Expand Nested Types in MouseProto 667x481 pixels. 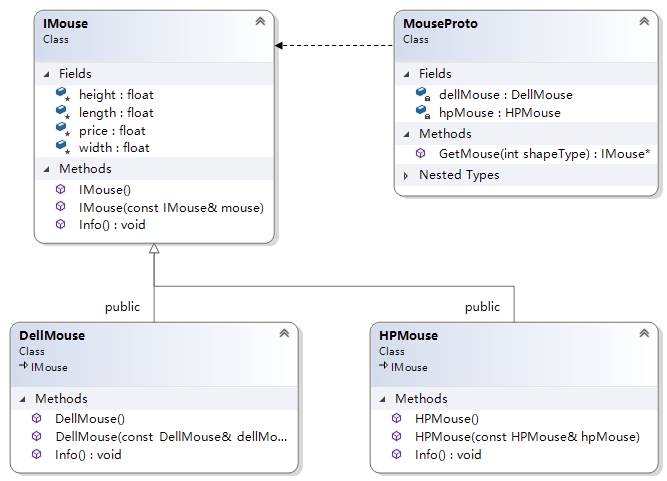(x=406, y=176)
